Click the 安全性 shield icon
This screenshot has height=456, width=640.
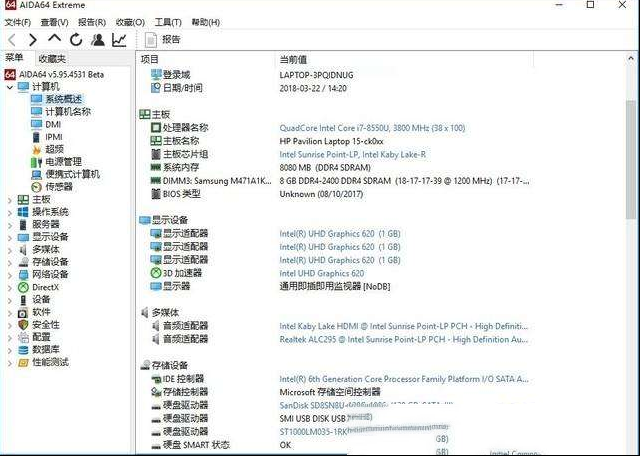pos(23,325)
